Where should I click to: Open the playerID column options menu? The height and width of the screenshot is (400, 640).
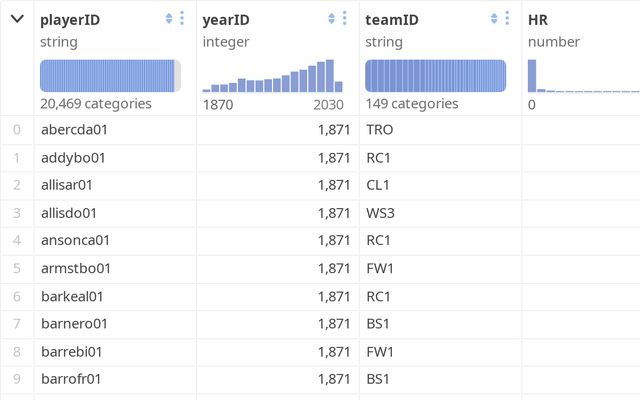coord(182,19)
